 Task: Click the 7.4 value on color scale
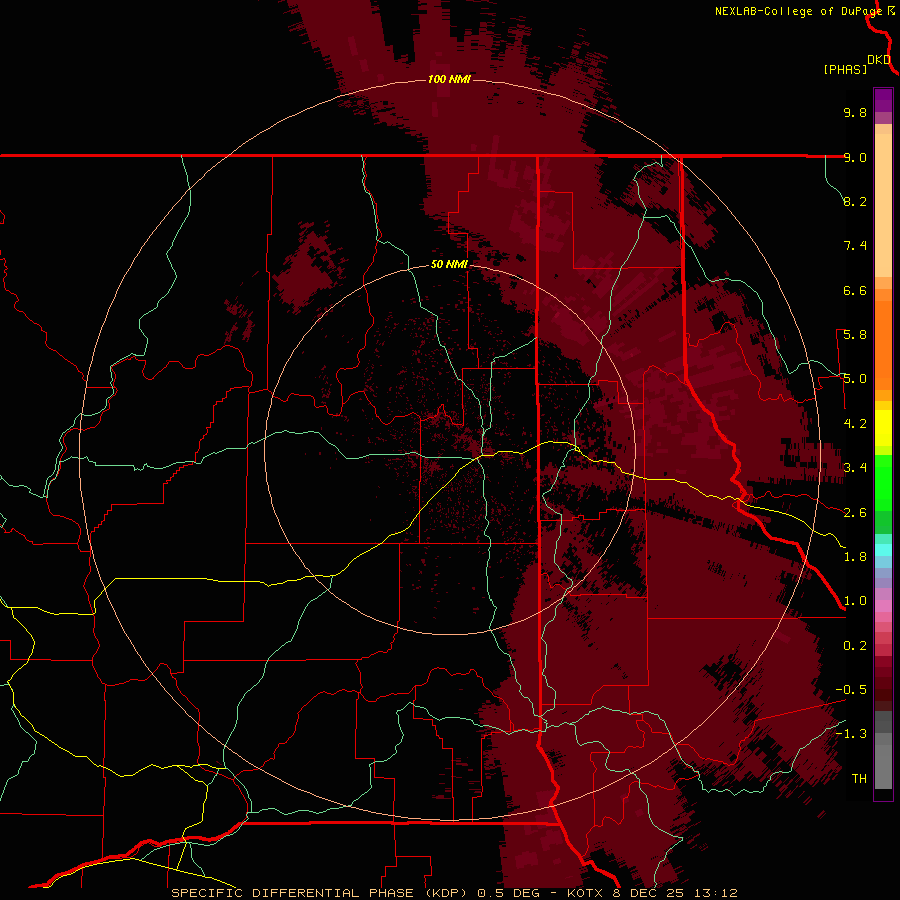tap(855, 246)
